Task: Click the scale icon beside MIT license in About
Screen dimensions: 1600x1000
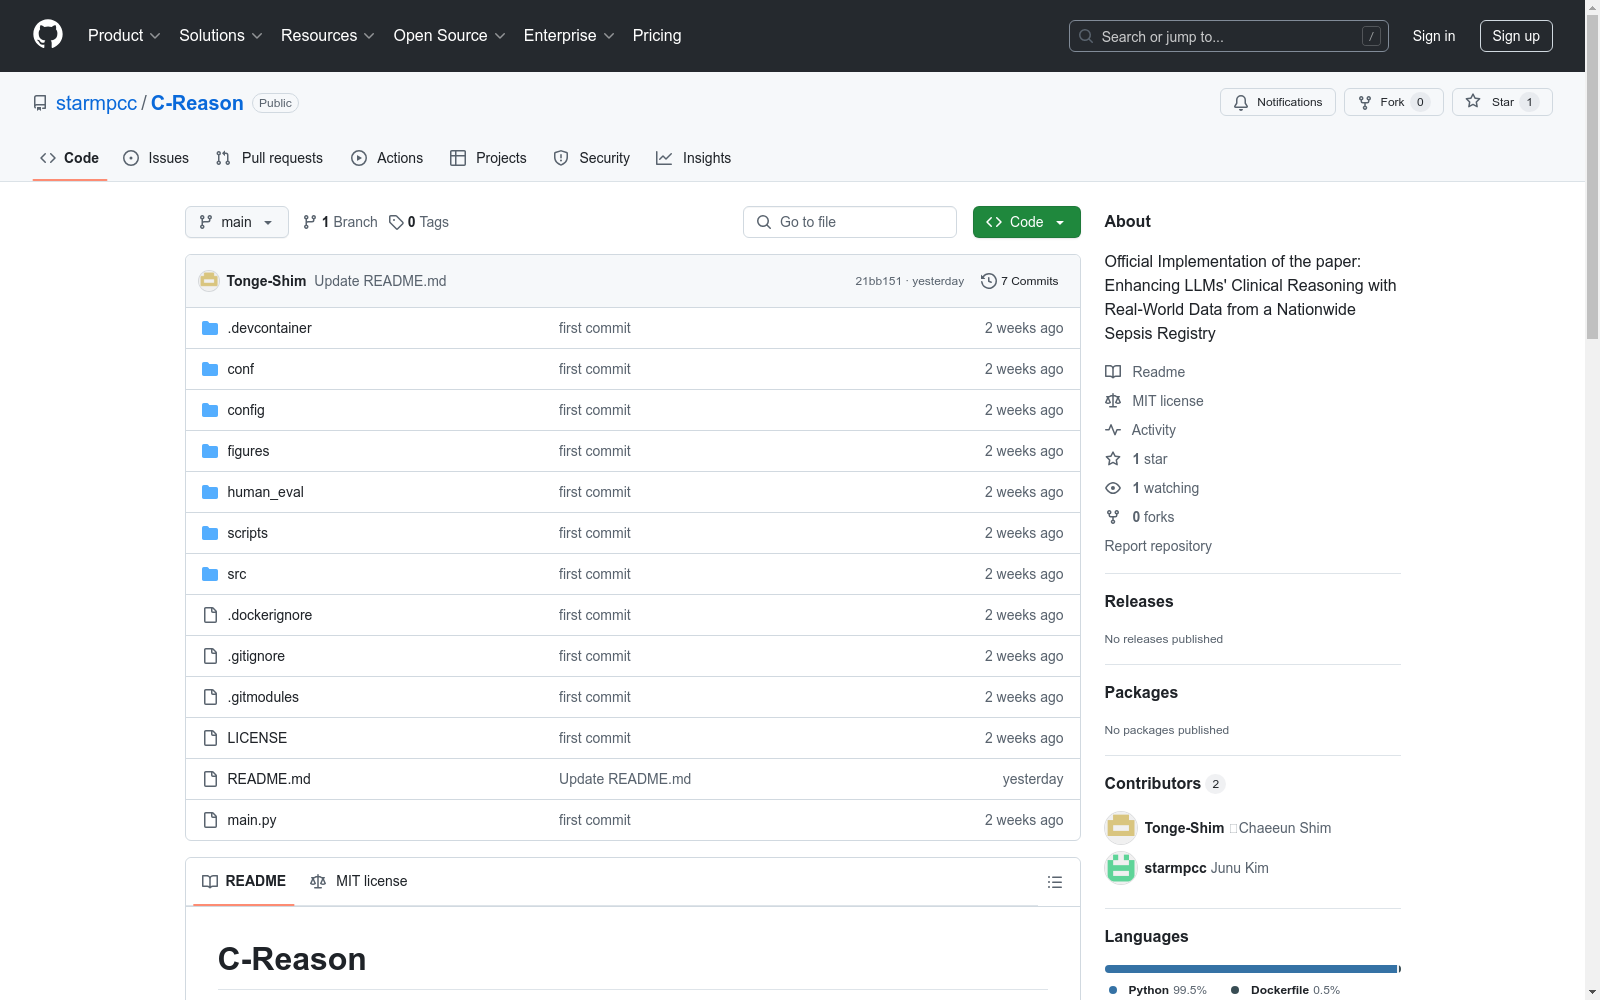Action: pos(1113,401)
